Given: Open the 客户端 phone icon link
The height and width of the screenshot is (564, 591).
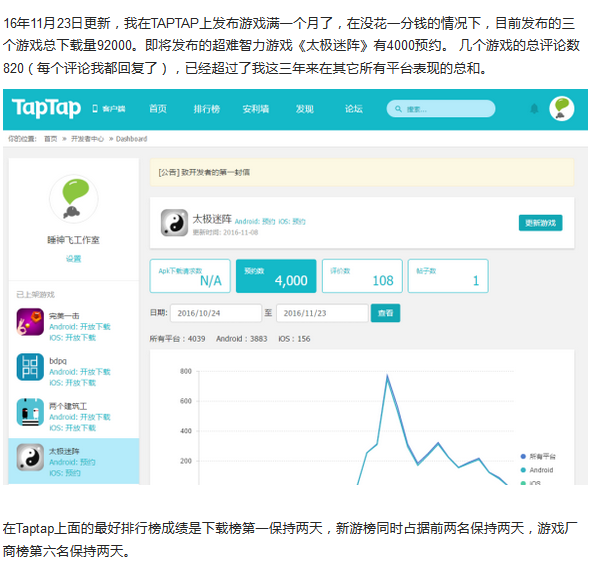Looking at the screenshot, I should point(109,109).
